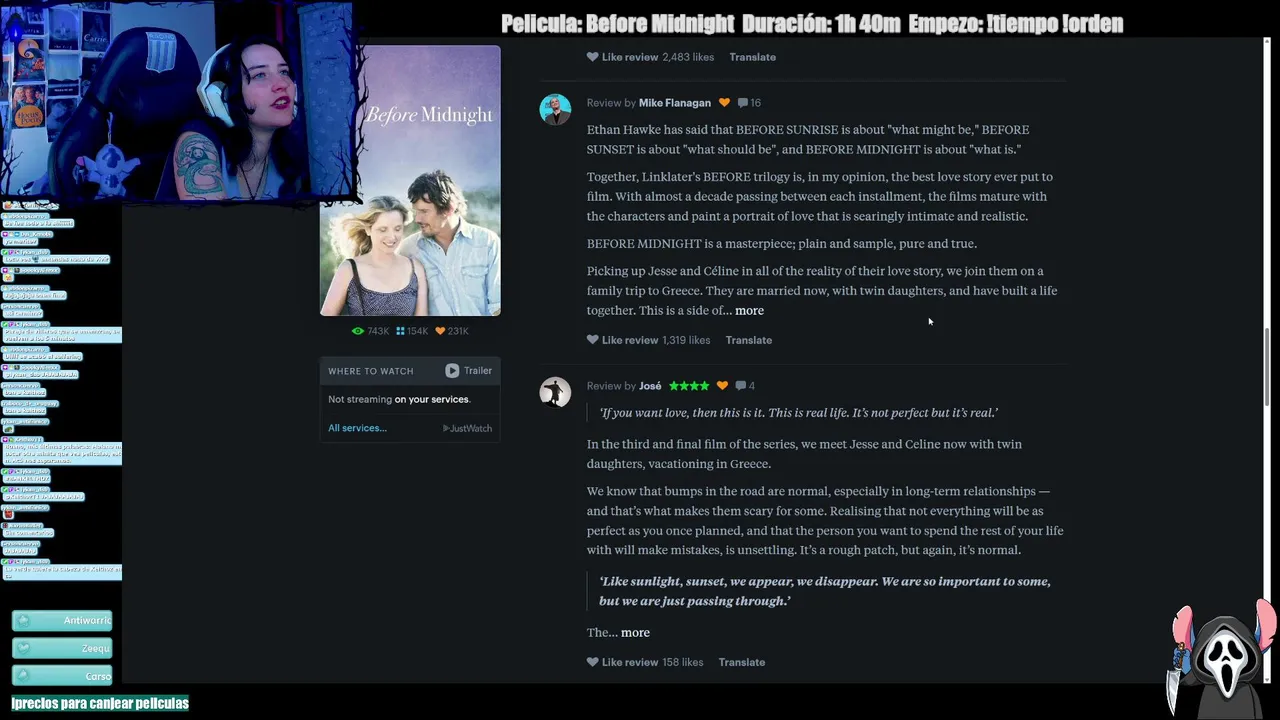Play the Trailer button icon
Viewport: 1280px width, 720px height.
click(452, 370)
